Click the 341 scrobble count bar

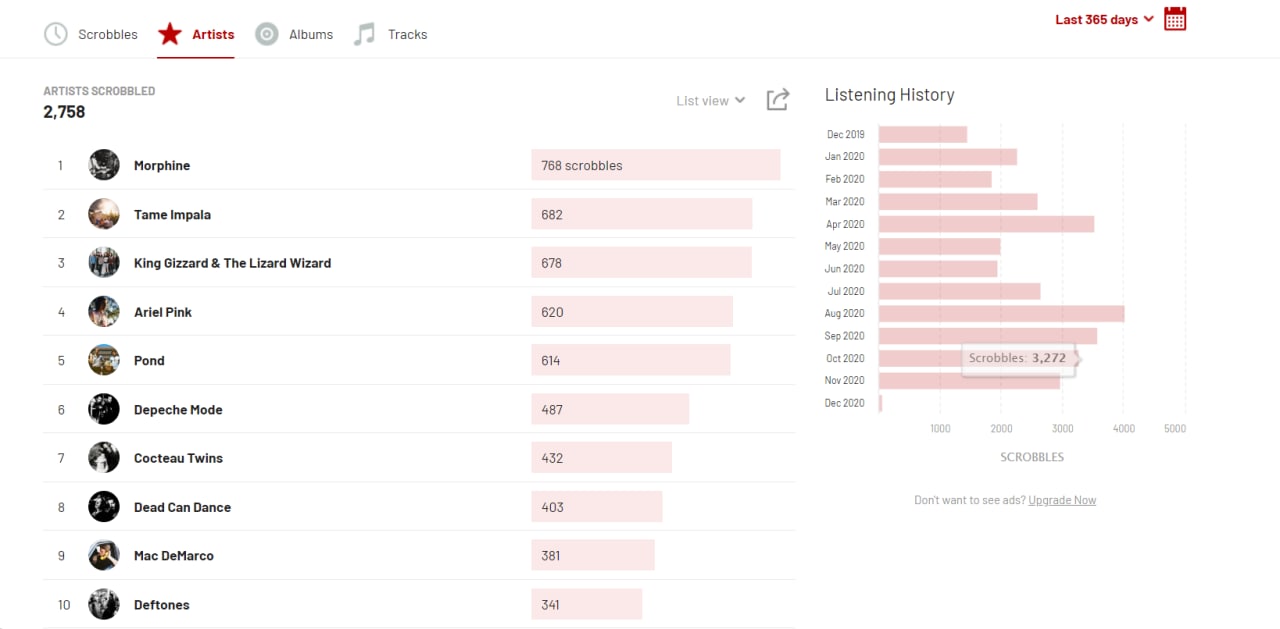(x=587, y=604)
